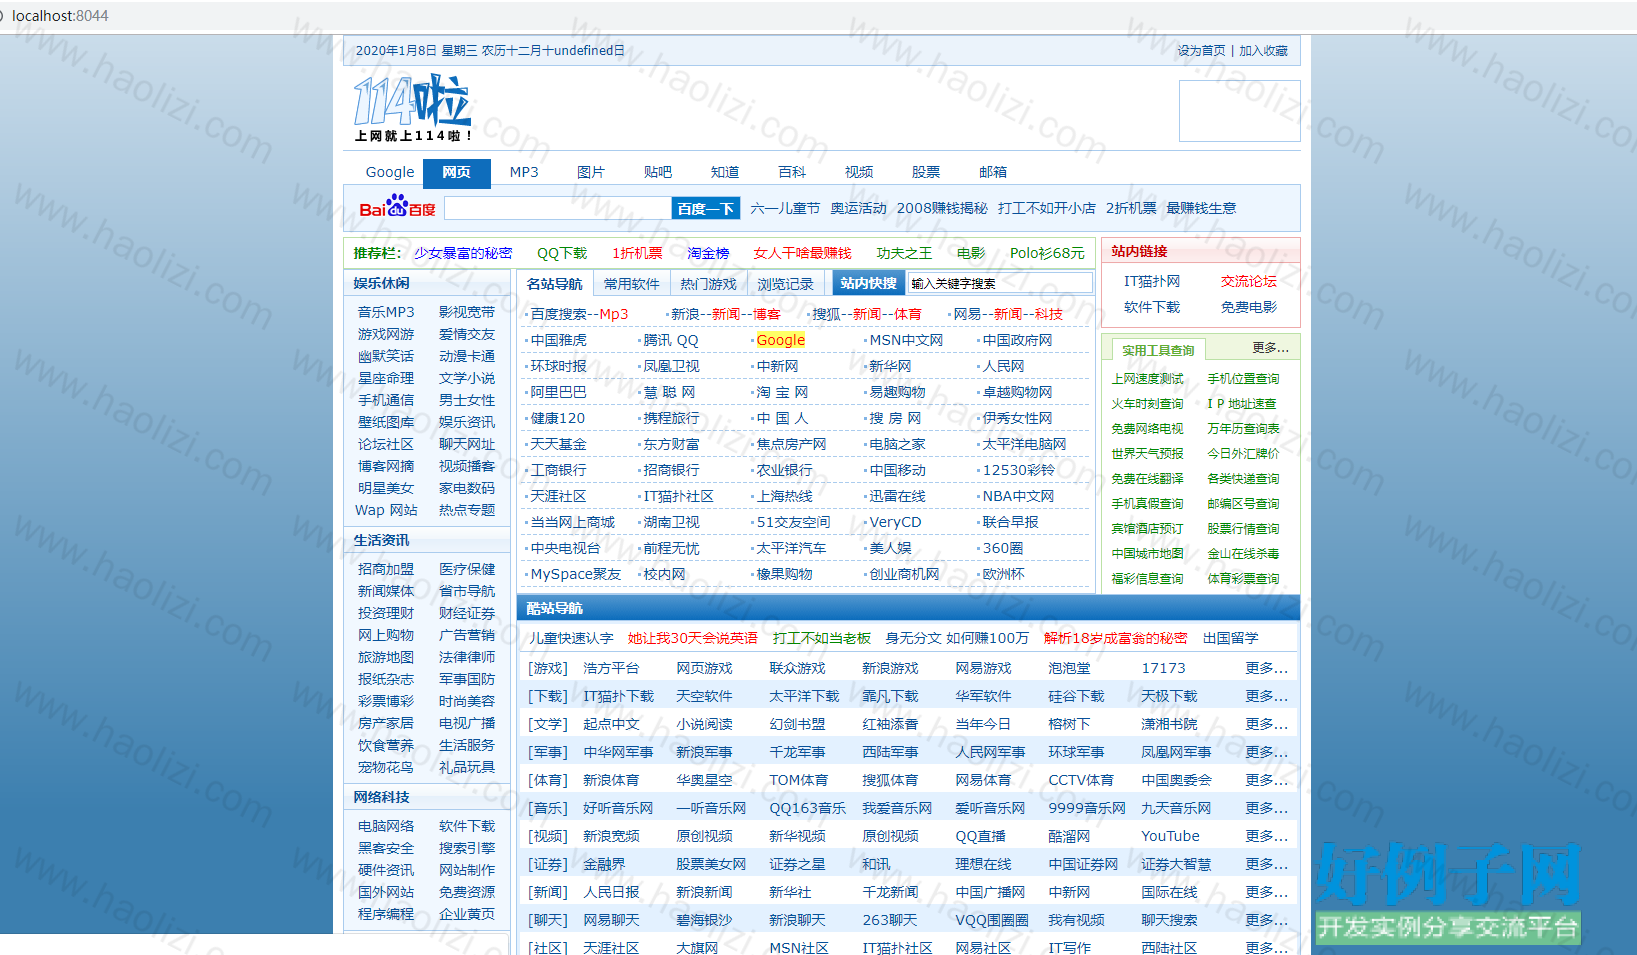Click the Baidu logo beside search box
The width and height of the screenshot is (1637, 955).
coord(397,207)
